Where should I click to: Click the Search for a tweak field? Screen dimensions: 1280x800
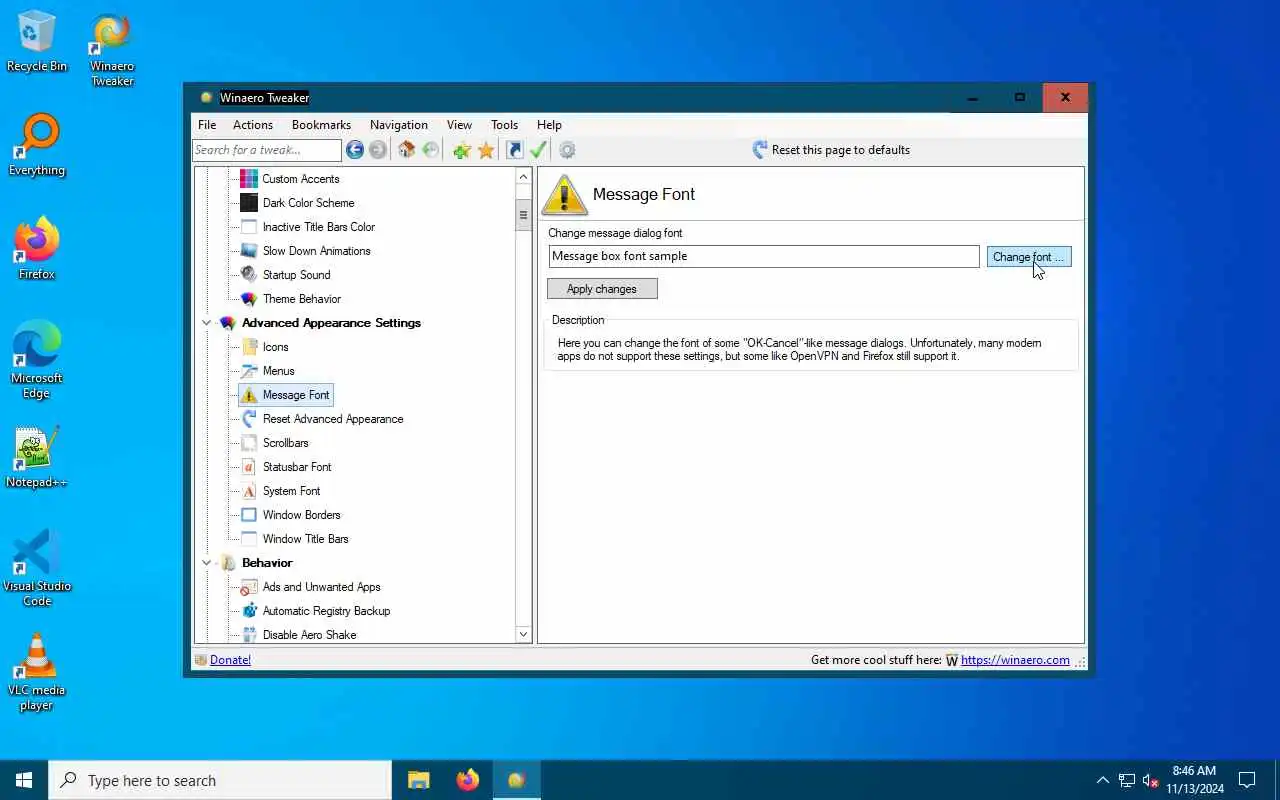tap(267, 150)
